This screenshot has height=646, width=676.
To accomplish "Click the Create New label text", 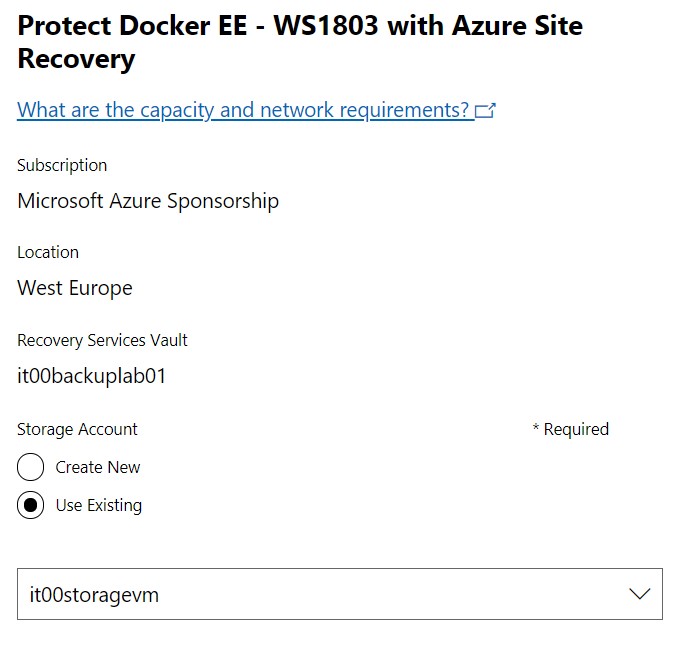I will (x=98, y=467).
